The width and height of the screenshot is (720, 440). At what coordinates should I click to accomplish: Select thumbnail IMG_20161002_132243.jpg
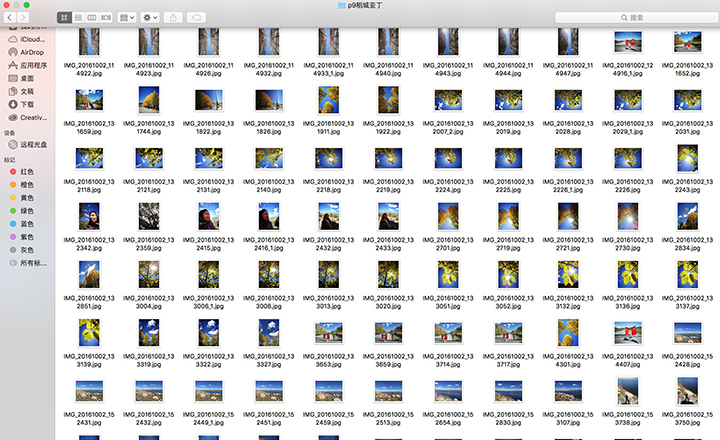(x=687, y=158)
